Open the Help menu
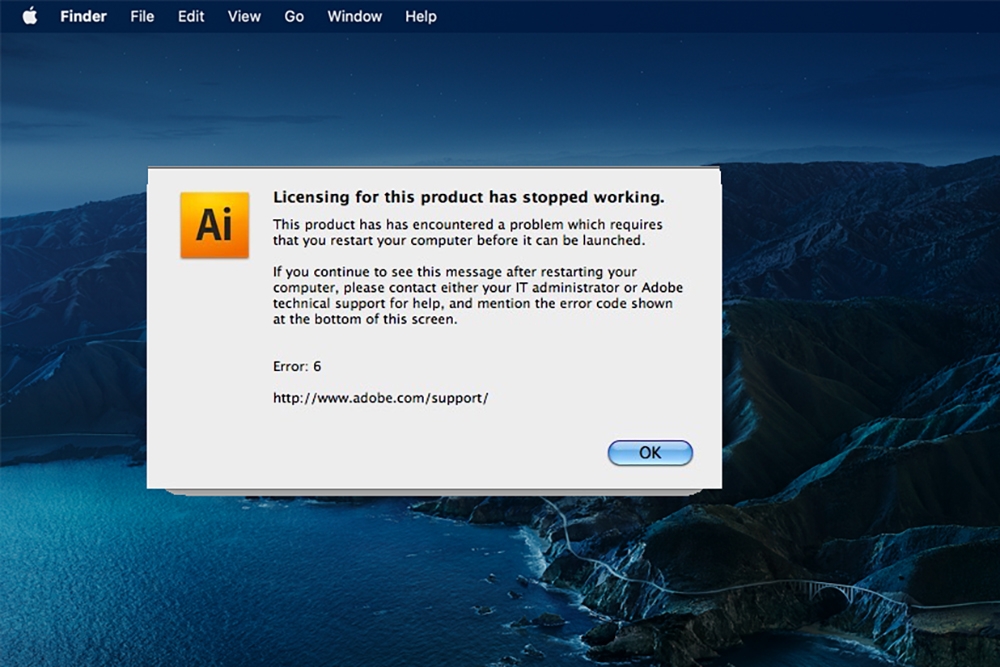This screenshot has width=1000, height=667. 420,16
